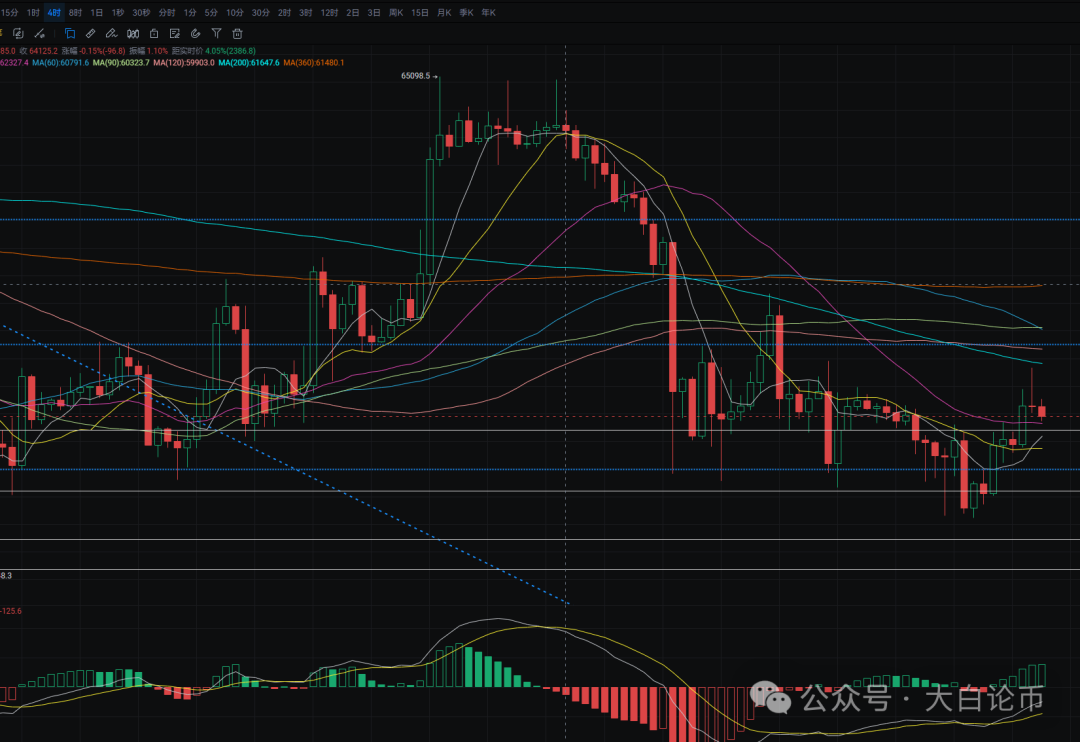Pick the 2日 timeframe

(x=353, y=12)
